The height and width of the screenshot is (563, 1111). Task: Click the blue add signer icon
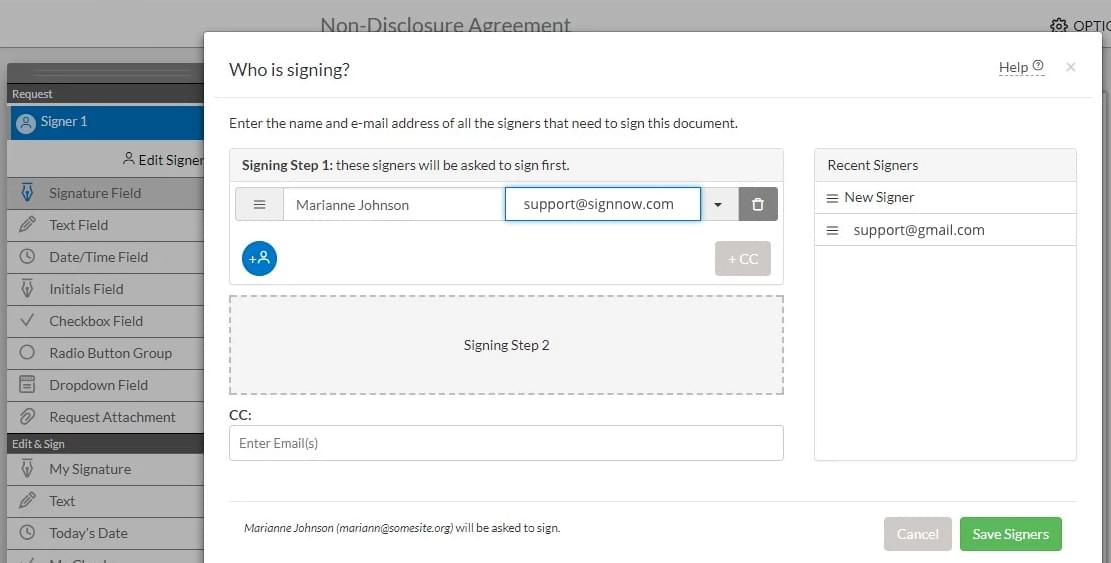(259, 258)
